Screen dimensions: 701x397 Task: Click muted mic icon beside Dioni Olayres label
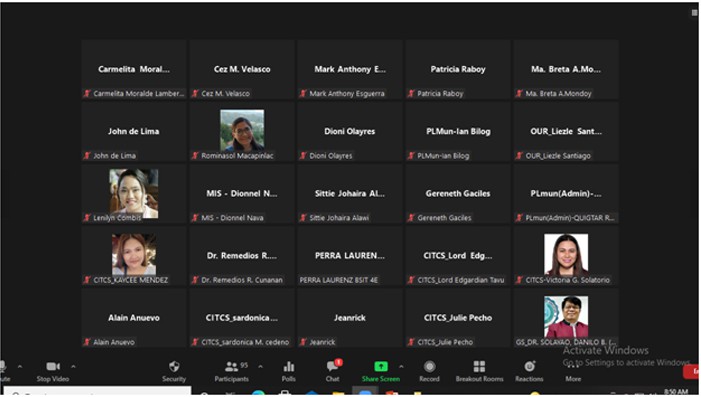(303, 156)
